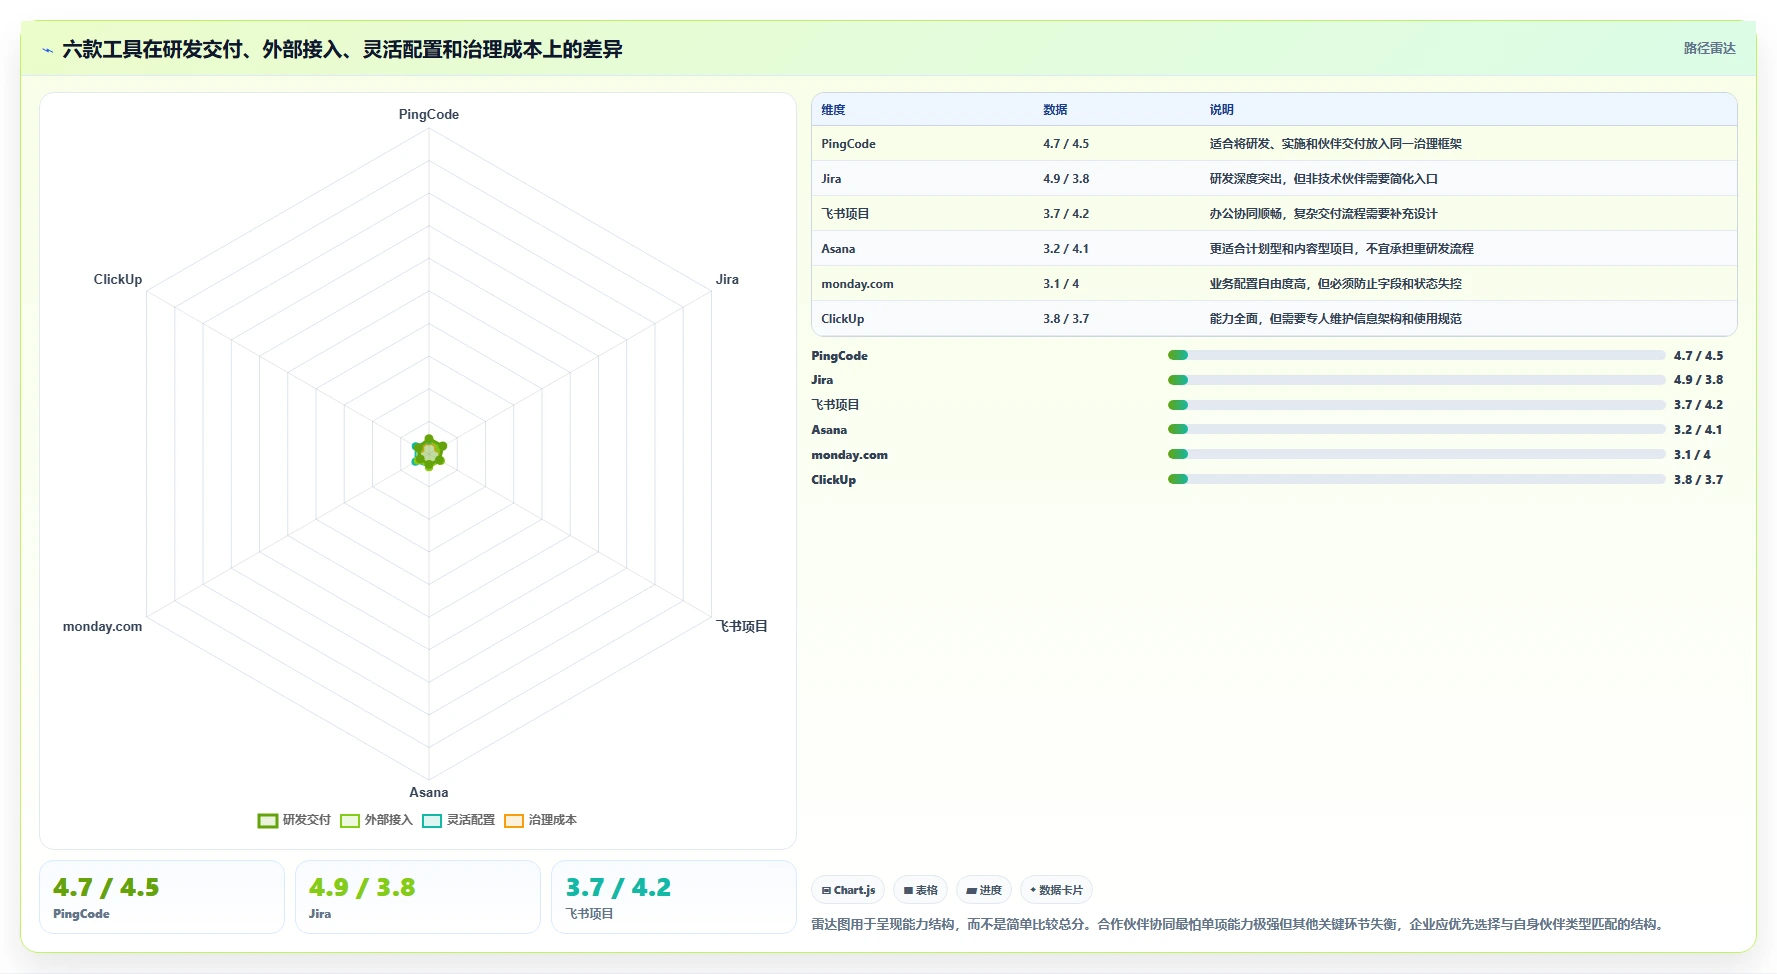This screenshot has height=974, width=1777.
Task: Click the Chart.js tag chip
Action: [848, 890]
